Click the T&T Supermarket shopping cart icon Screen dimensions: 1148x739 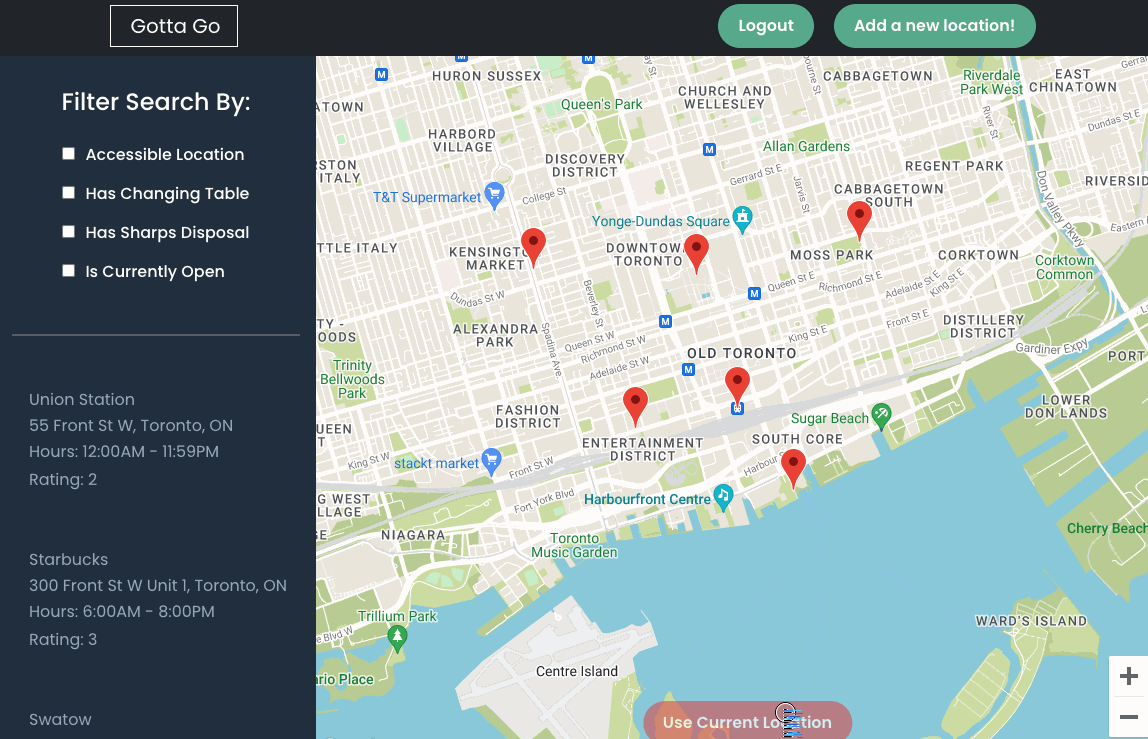pyautogui.click(x=495, y=196)
